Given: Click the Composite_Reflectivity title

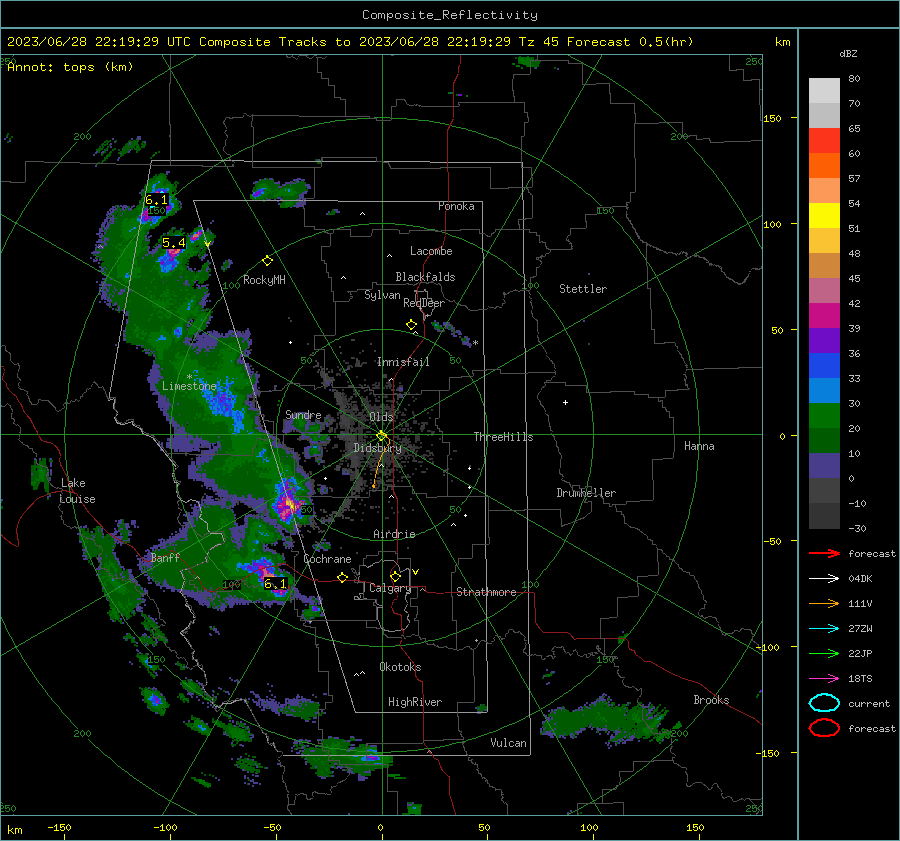Looking at the screenshot, I should tap(450, 15).
